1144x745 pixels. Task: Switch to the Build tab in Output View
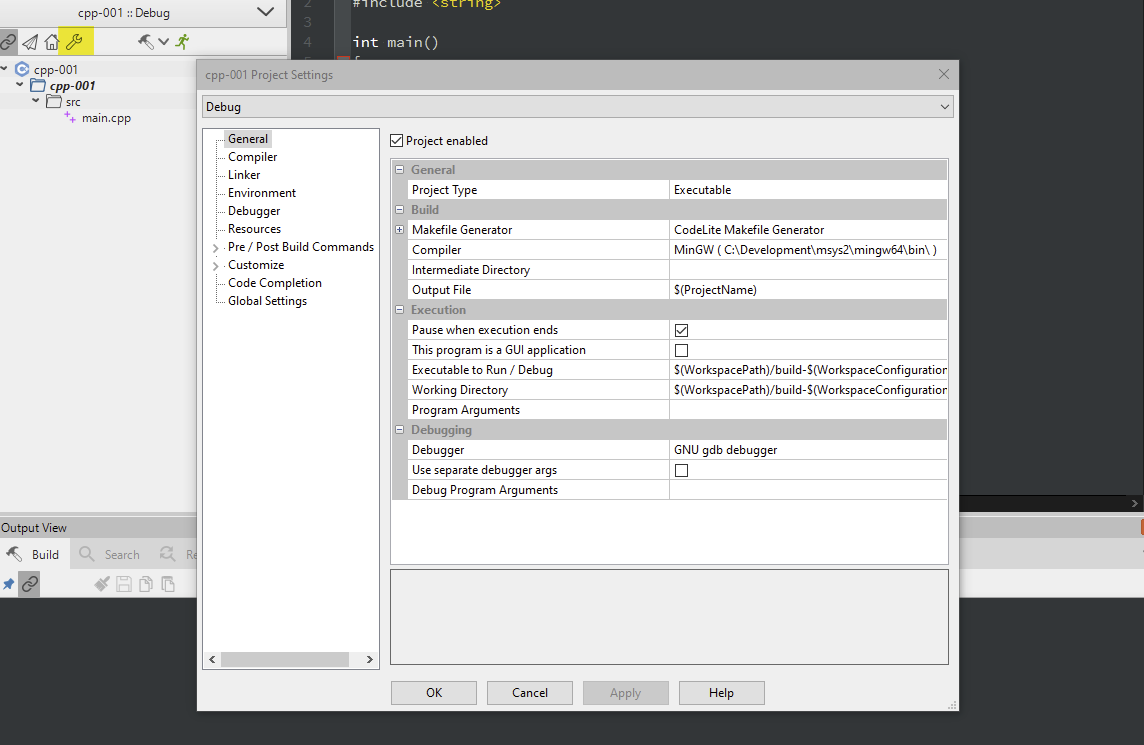(34, 555)
